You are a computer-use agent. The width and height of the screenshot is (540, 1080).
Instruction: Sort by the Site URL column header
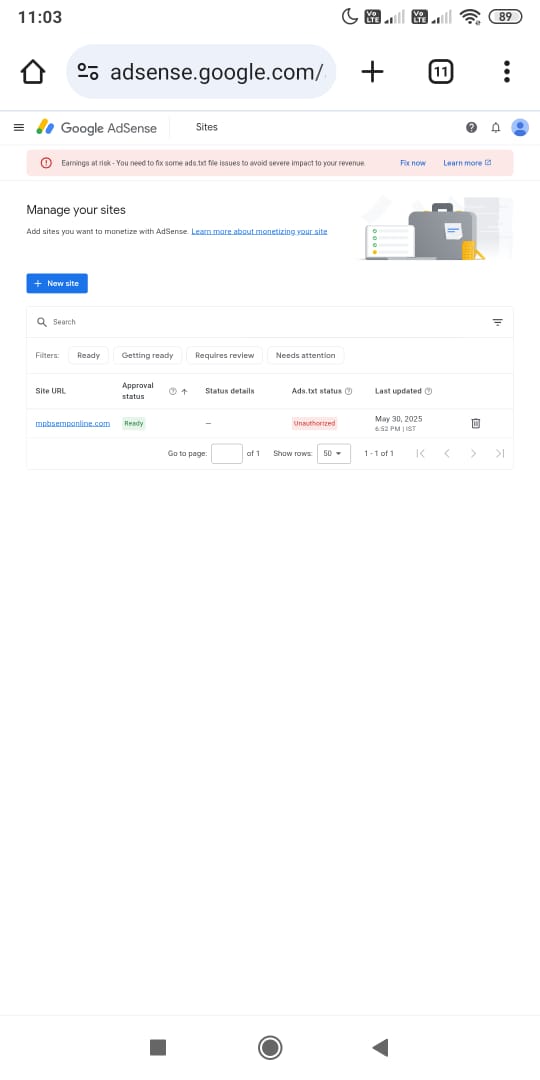[51, 391]
